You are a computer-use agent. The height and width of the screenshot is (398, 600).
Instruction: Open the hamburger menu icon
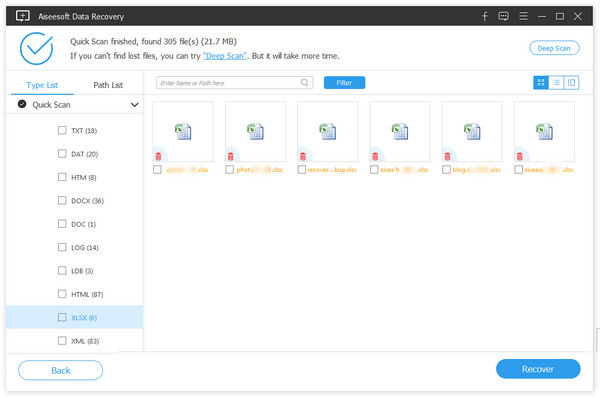[523, 16]
